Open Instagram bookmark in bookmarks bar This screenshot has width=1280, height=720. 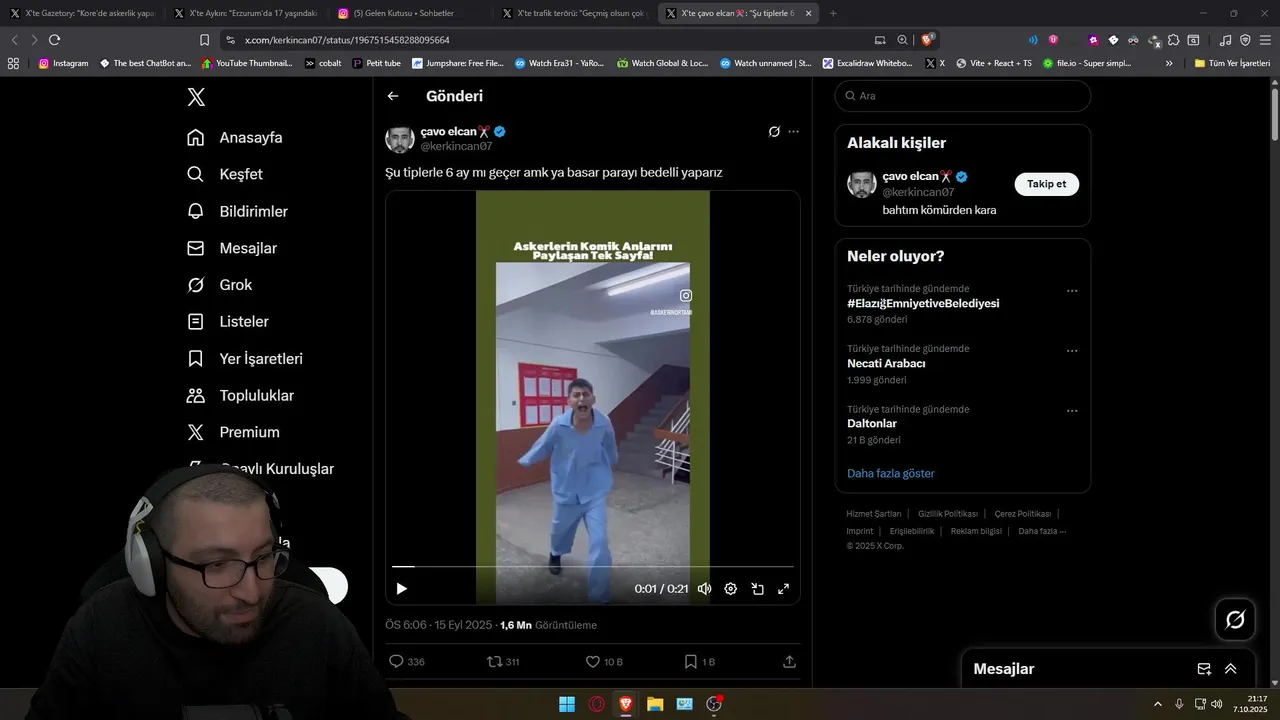64,63
